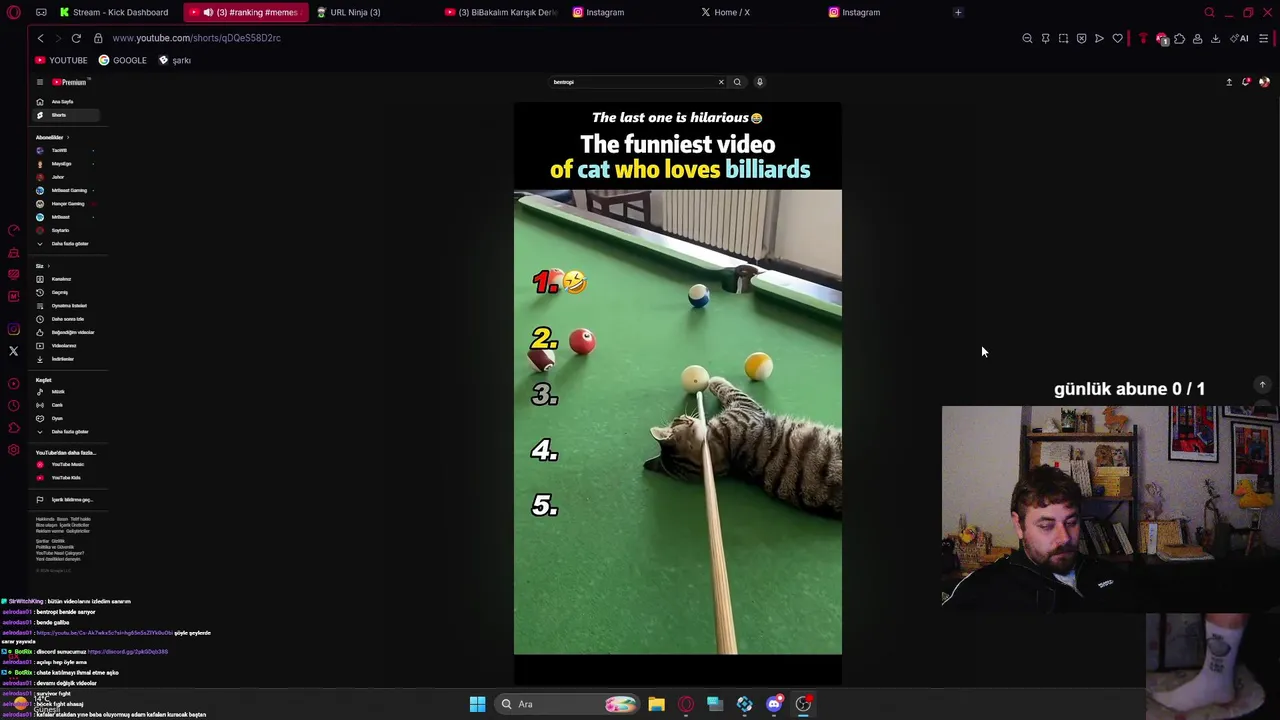Open the GOOGLE bookmark
This screenshot has height=720, width=1280.
122,60
